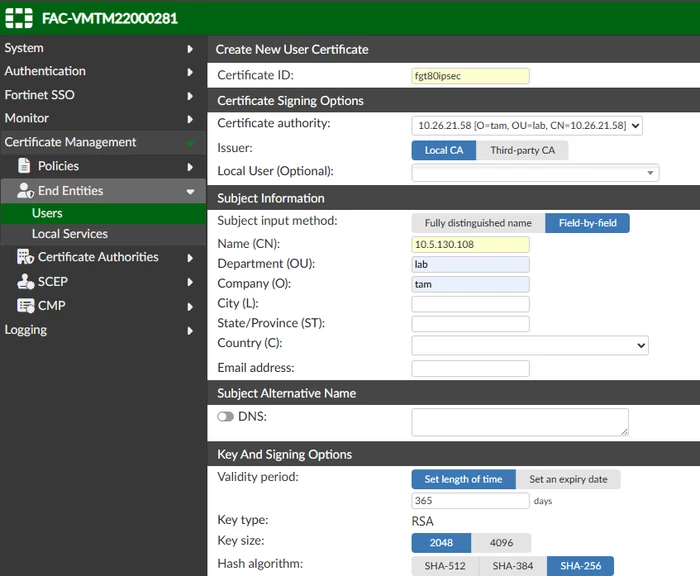Click the Department (OU) field
The height and width of the screenshot is (576, 700).
(470, 264)
